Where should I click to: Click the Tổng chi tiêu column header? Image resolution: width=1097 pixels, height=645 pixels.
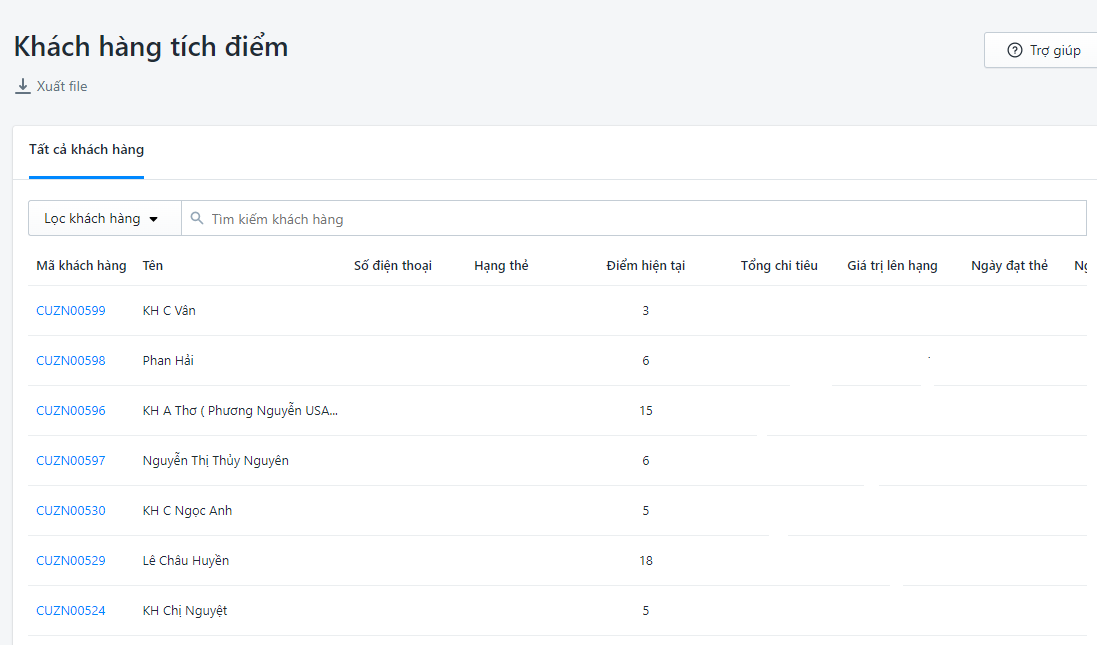pyautogui.click(x=779, y=265)
